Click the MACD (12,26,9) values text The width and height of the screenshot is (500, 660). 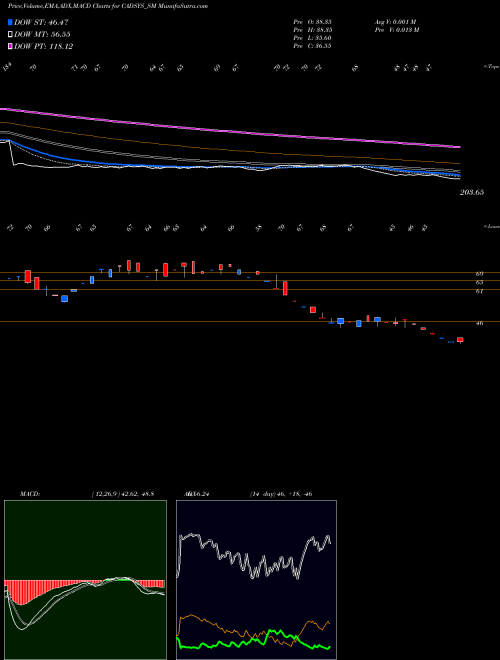122,494
